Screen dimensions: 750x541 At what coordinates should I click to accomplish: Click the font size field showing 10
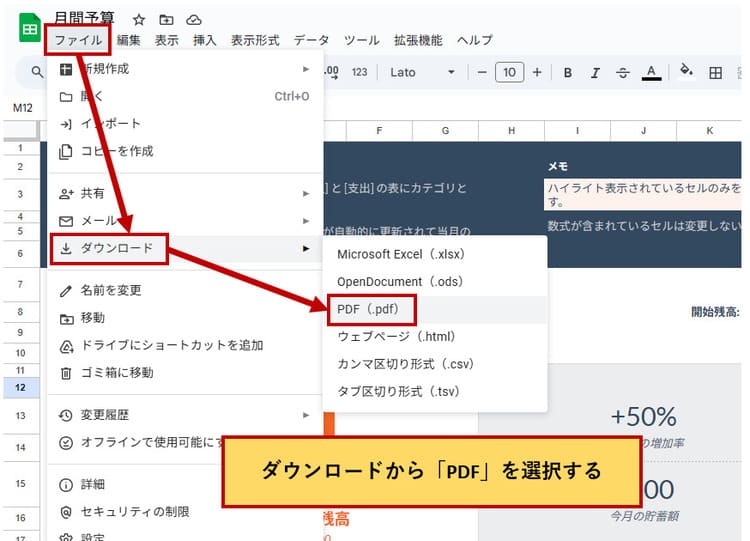click(509, 72)
